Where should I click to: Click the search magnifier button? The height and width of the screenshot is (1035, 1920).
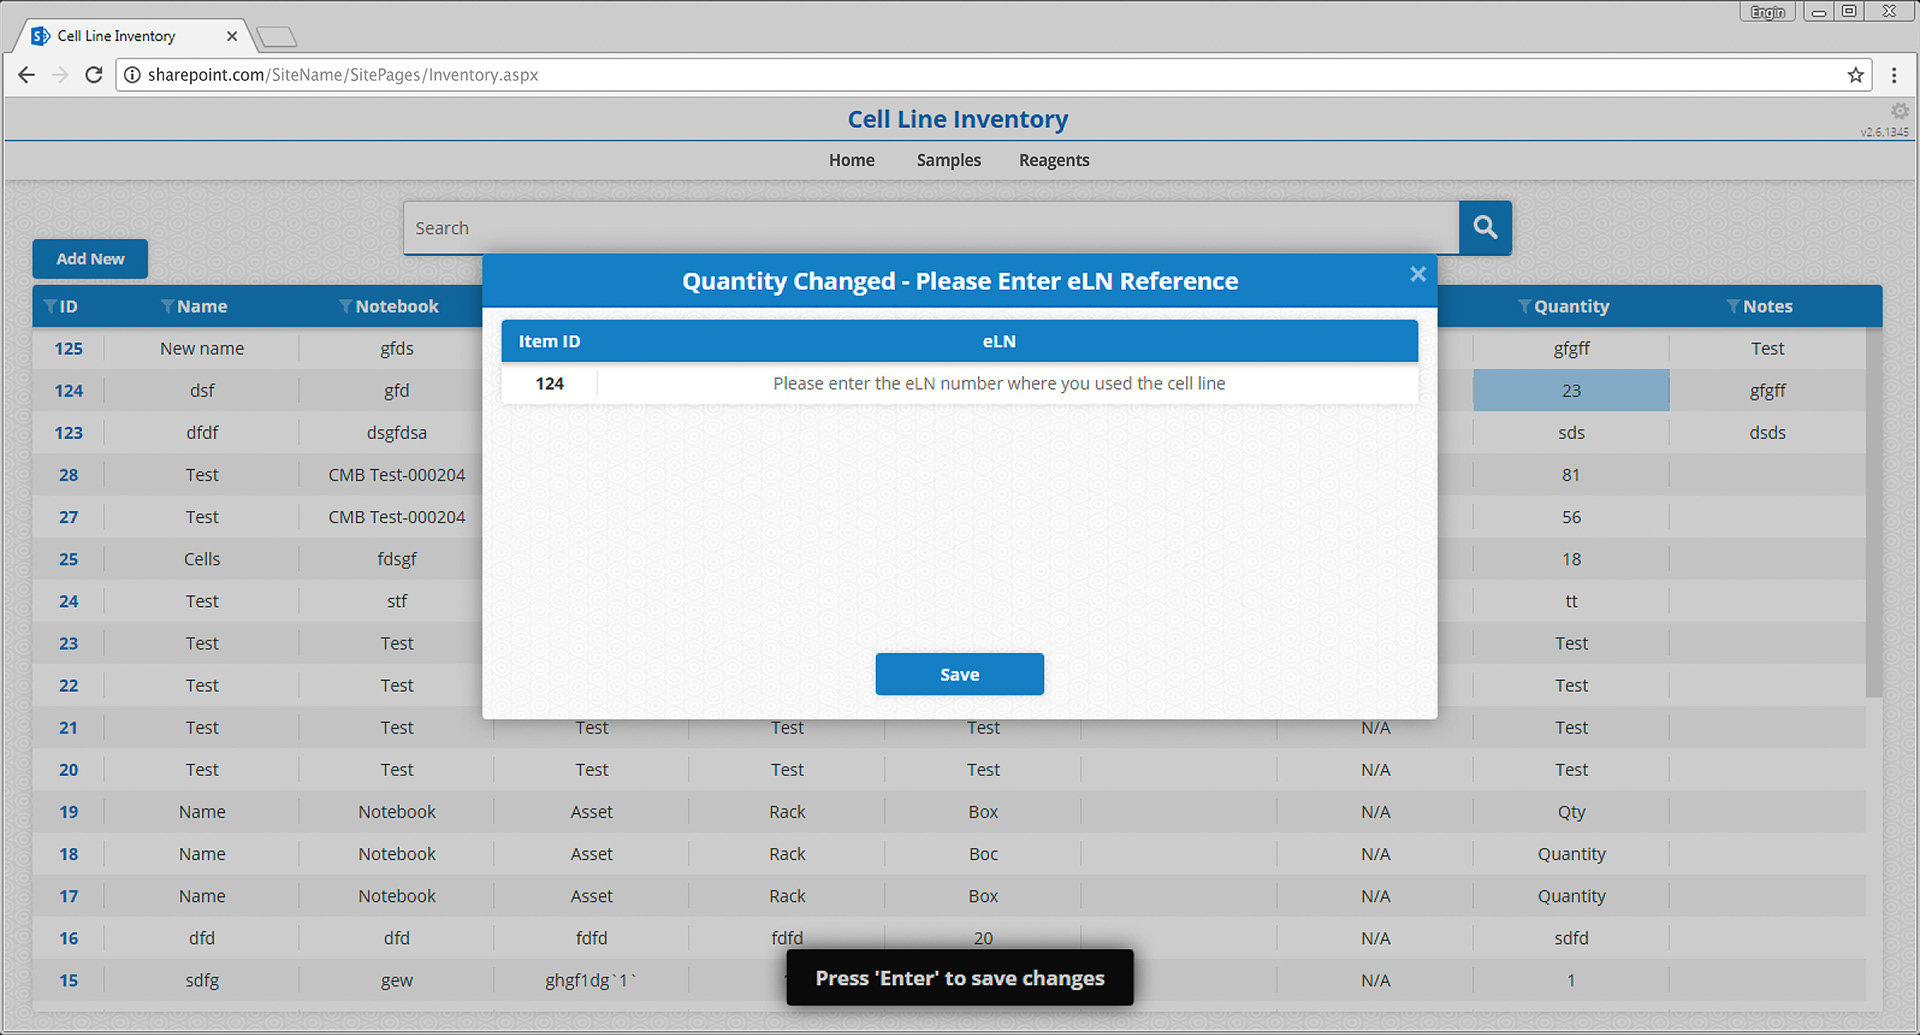click(1485, 228)
